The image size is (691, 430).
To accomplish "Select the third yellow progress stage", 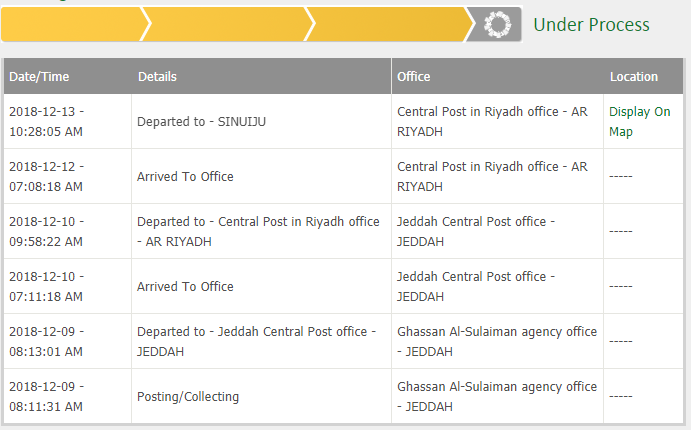I will click(390, 24).
